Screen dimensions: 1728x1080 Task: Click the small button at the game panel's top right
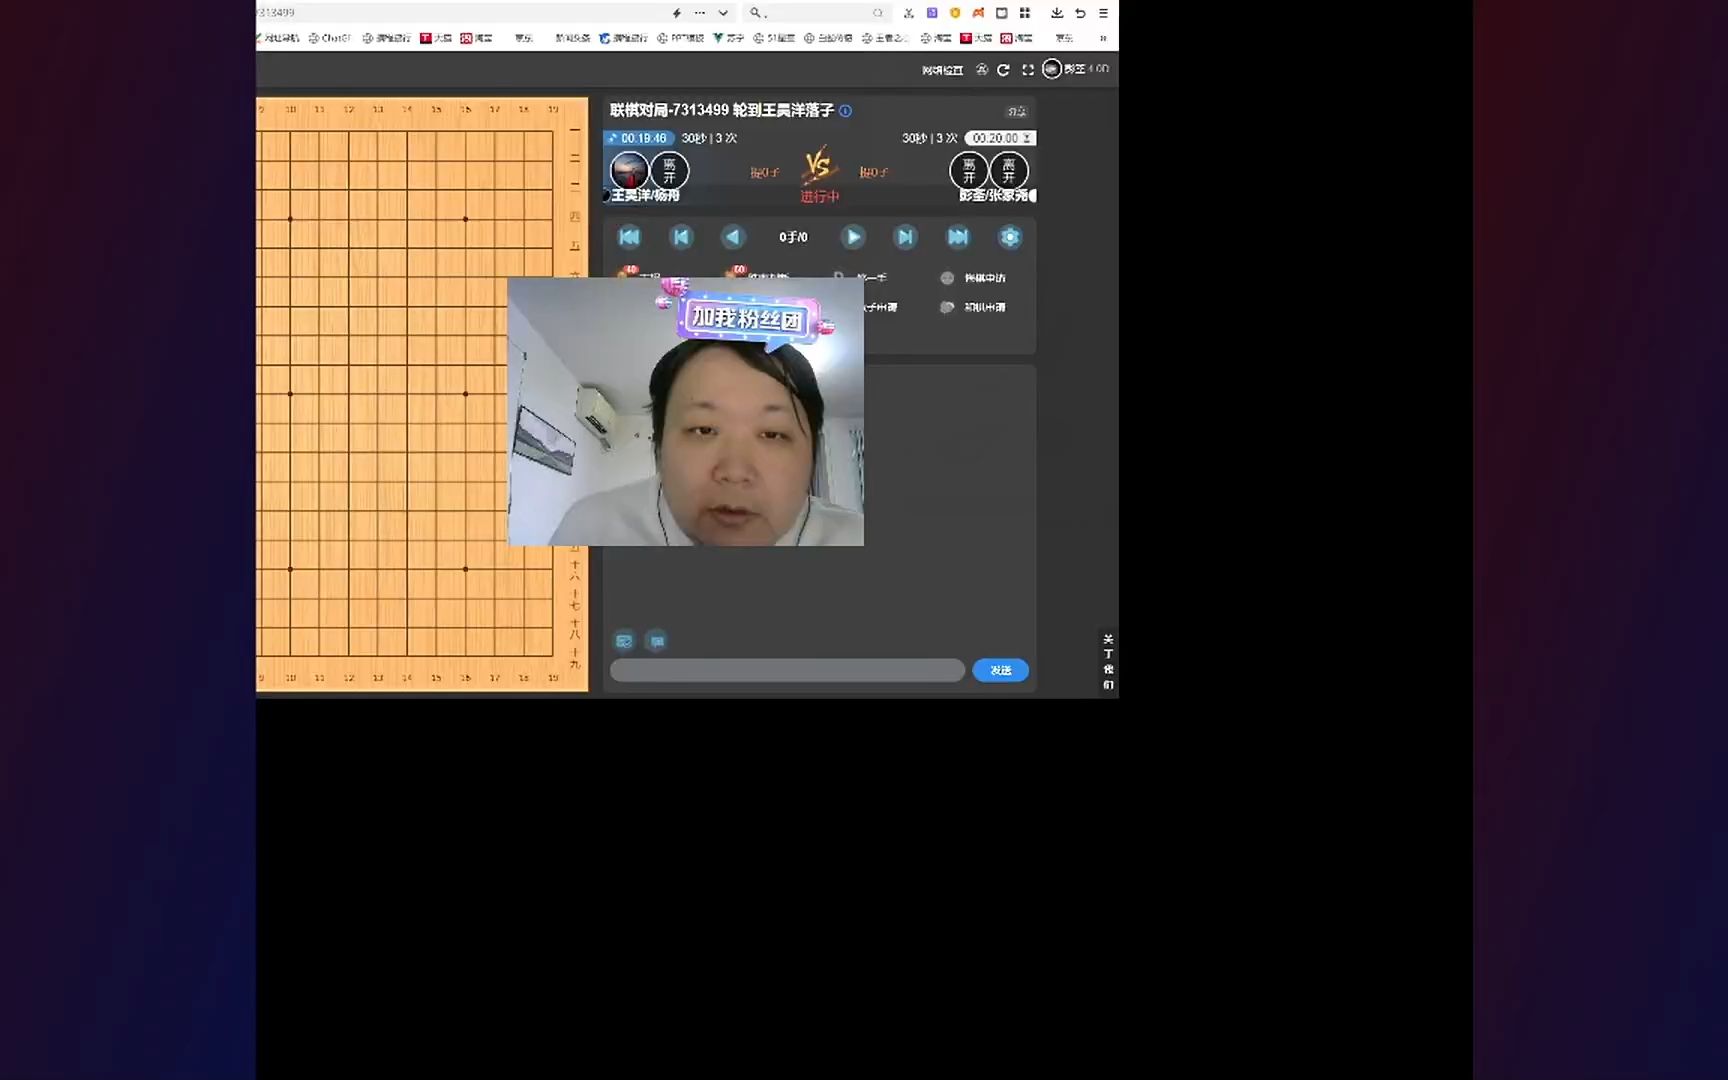tap(1017, 112)
